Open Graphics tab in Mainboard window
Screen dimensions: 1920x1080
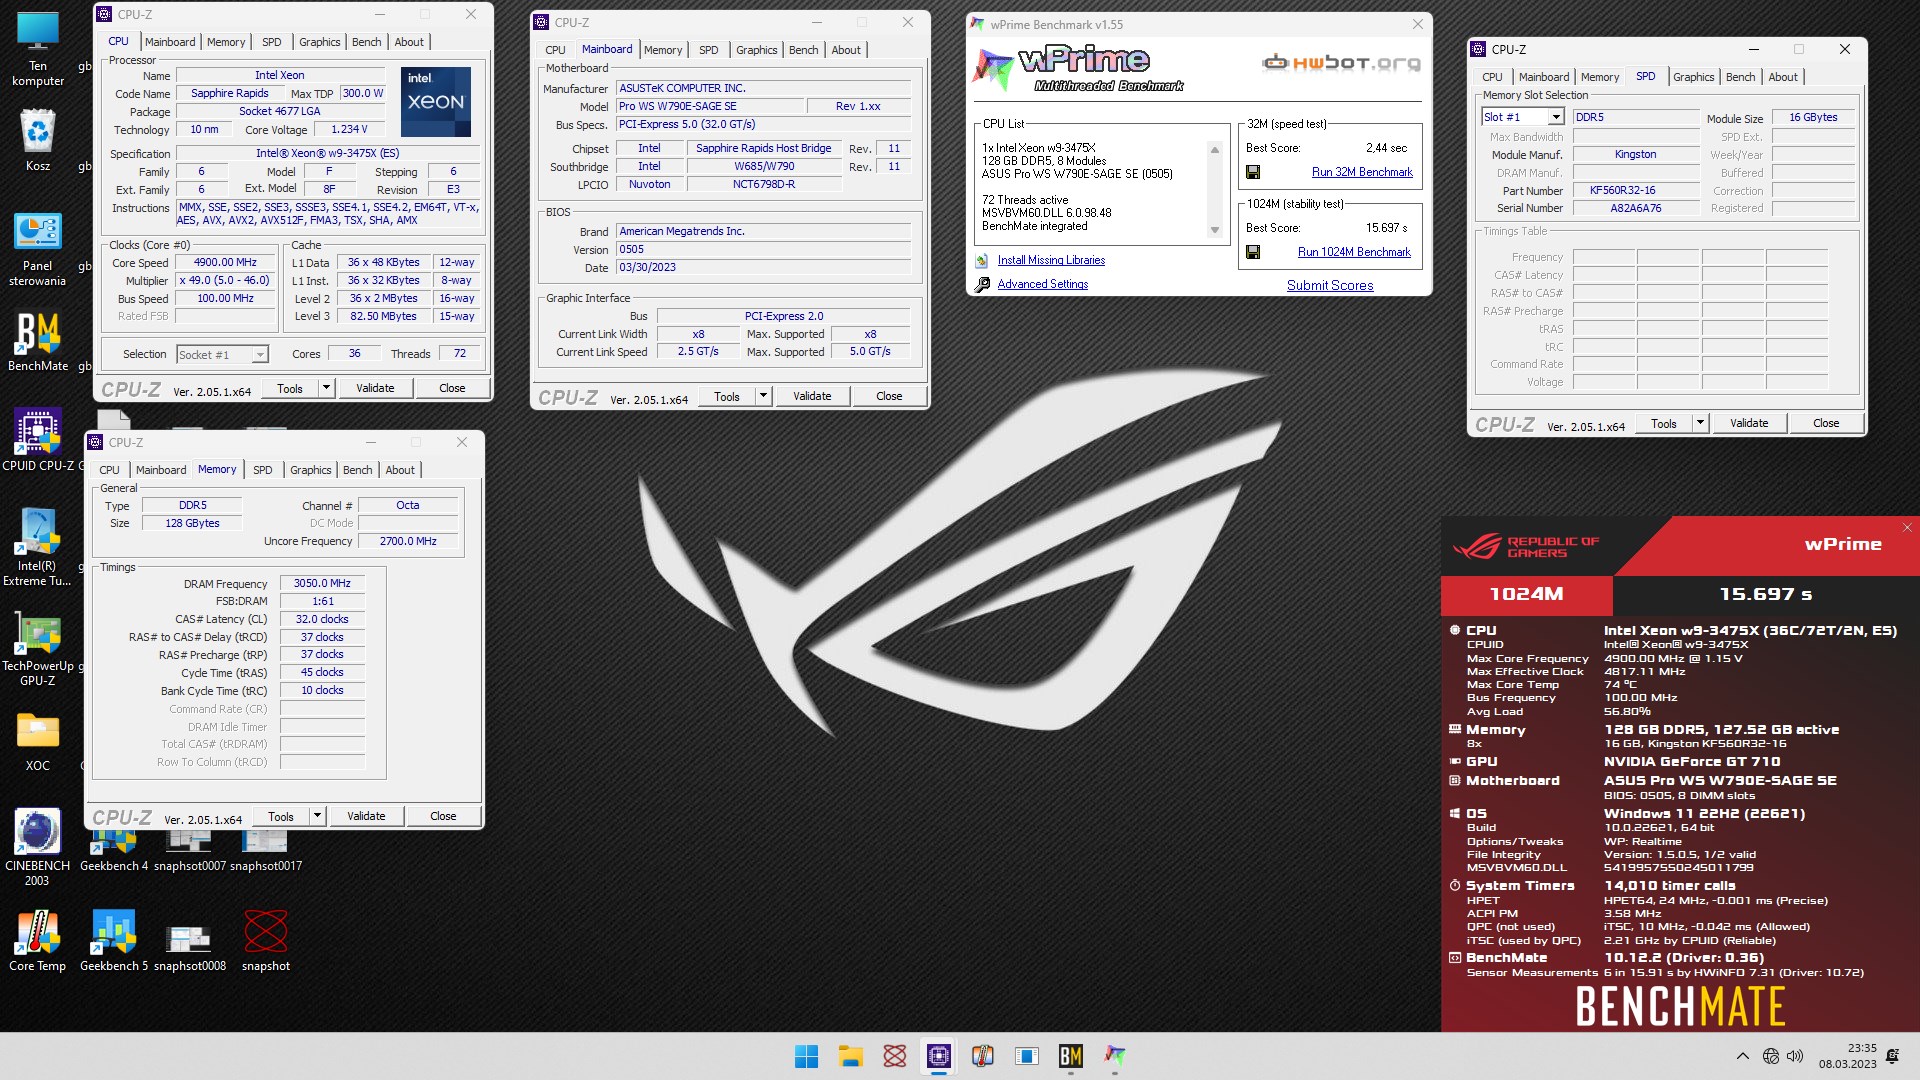coord(756,50)
